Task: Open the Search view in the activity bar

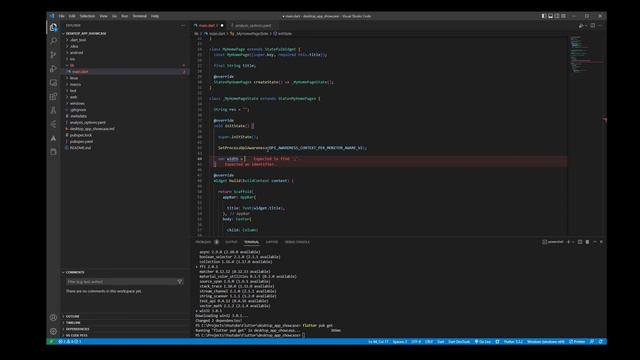Action: pos(53,41)
